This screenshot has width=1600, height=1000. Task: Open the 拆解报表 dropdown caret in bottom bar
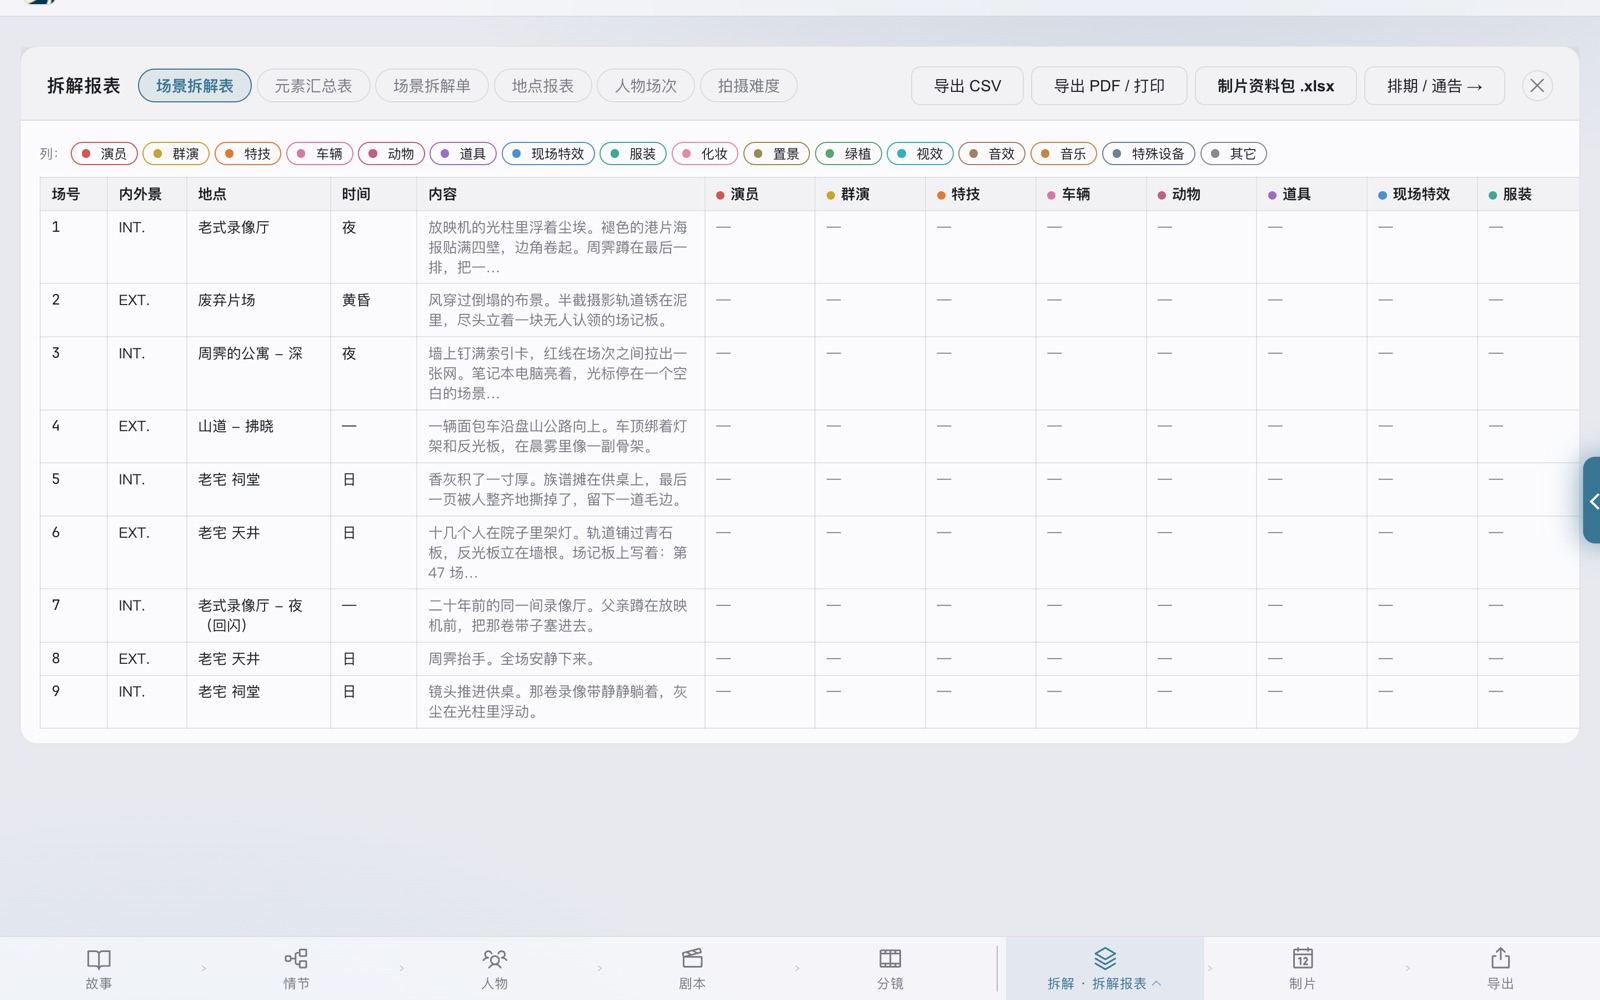(x=1157, y=984)
